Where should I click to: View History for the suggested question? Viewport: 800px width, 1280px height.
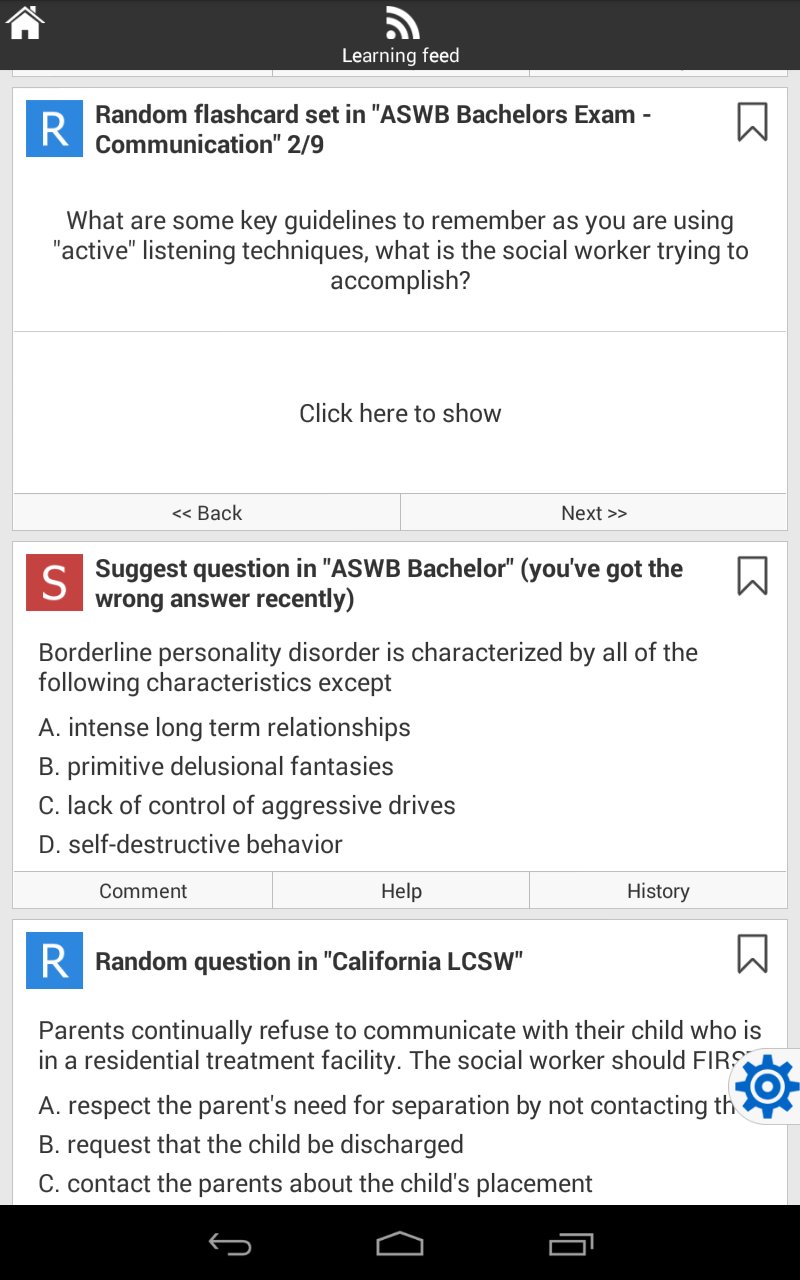tap(658, 890)
